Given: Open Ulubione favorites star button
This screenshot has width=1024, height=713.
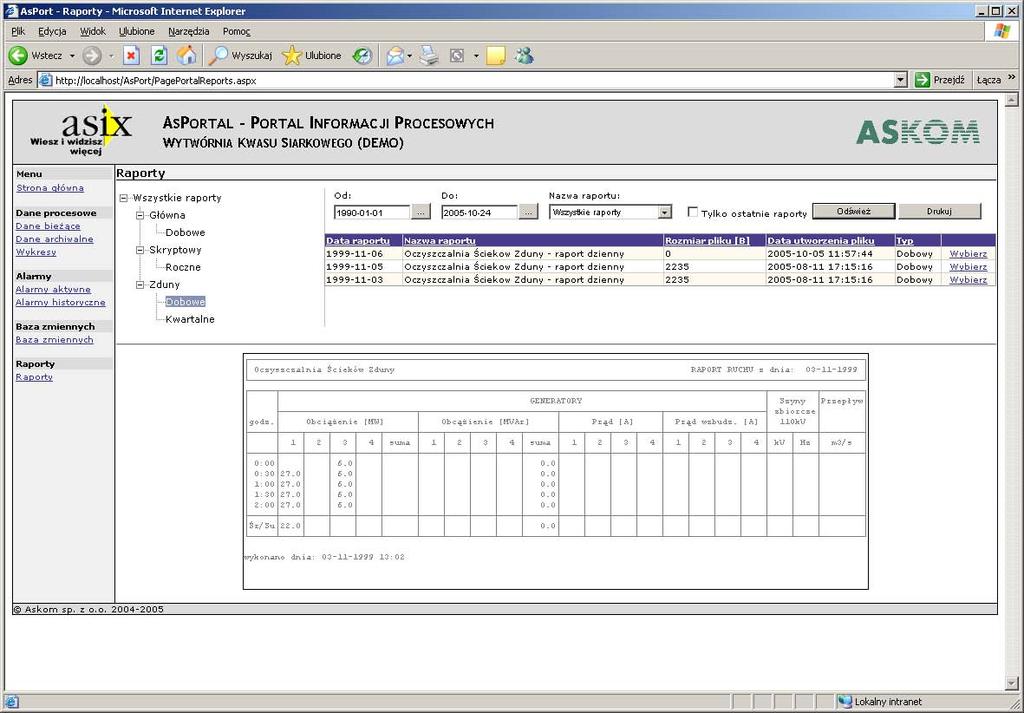Looking at the screenshot, I should 312,56.
